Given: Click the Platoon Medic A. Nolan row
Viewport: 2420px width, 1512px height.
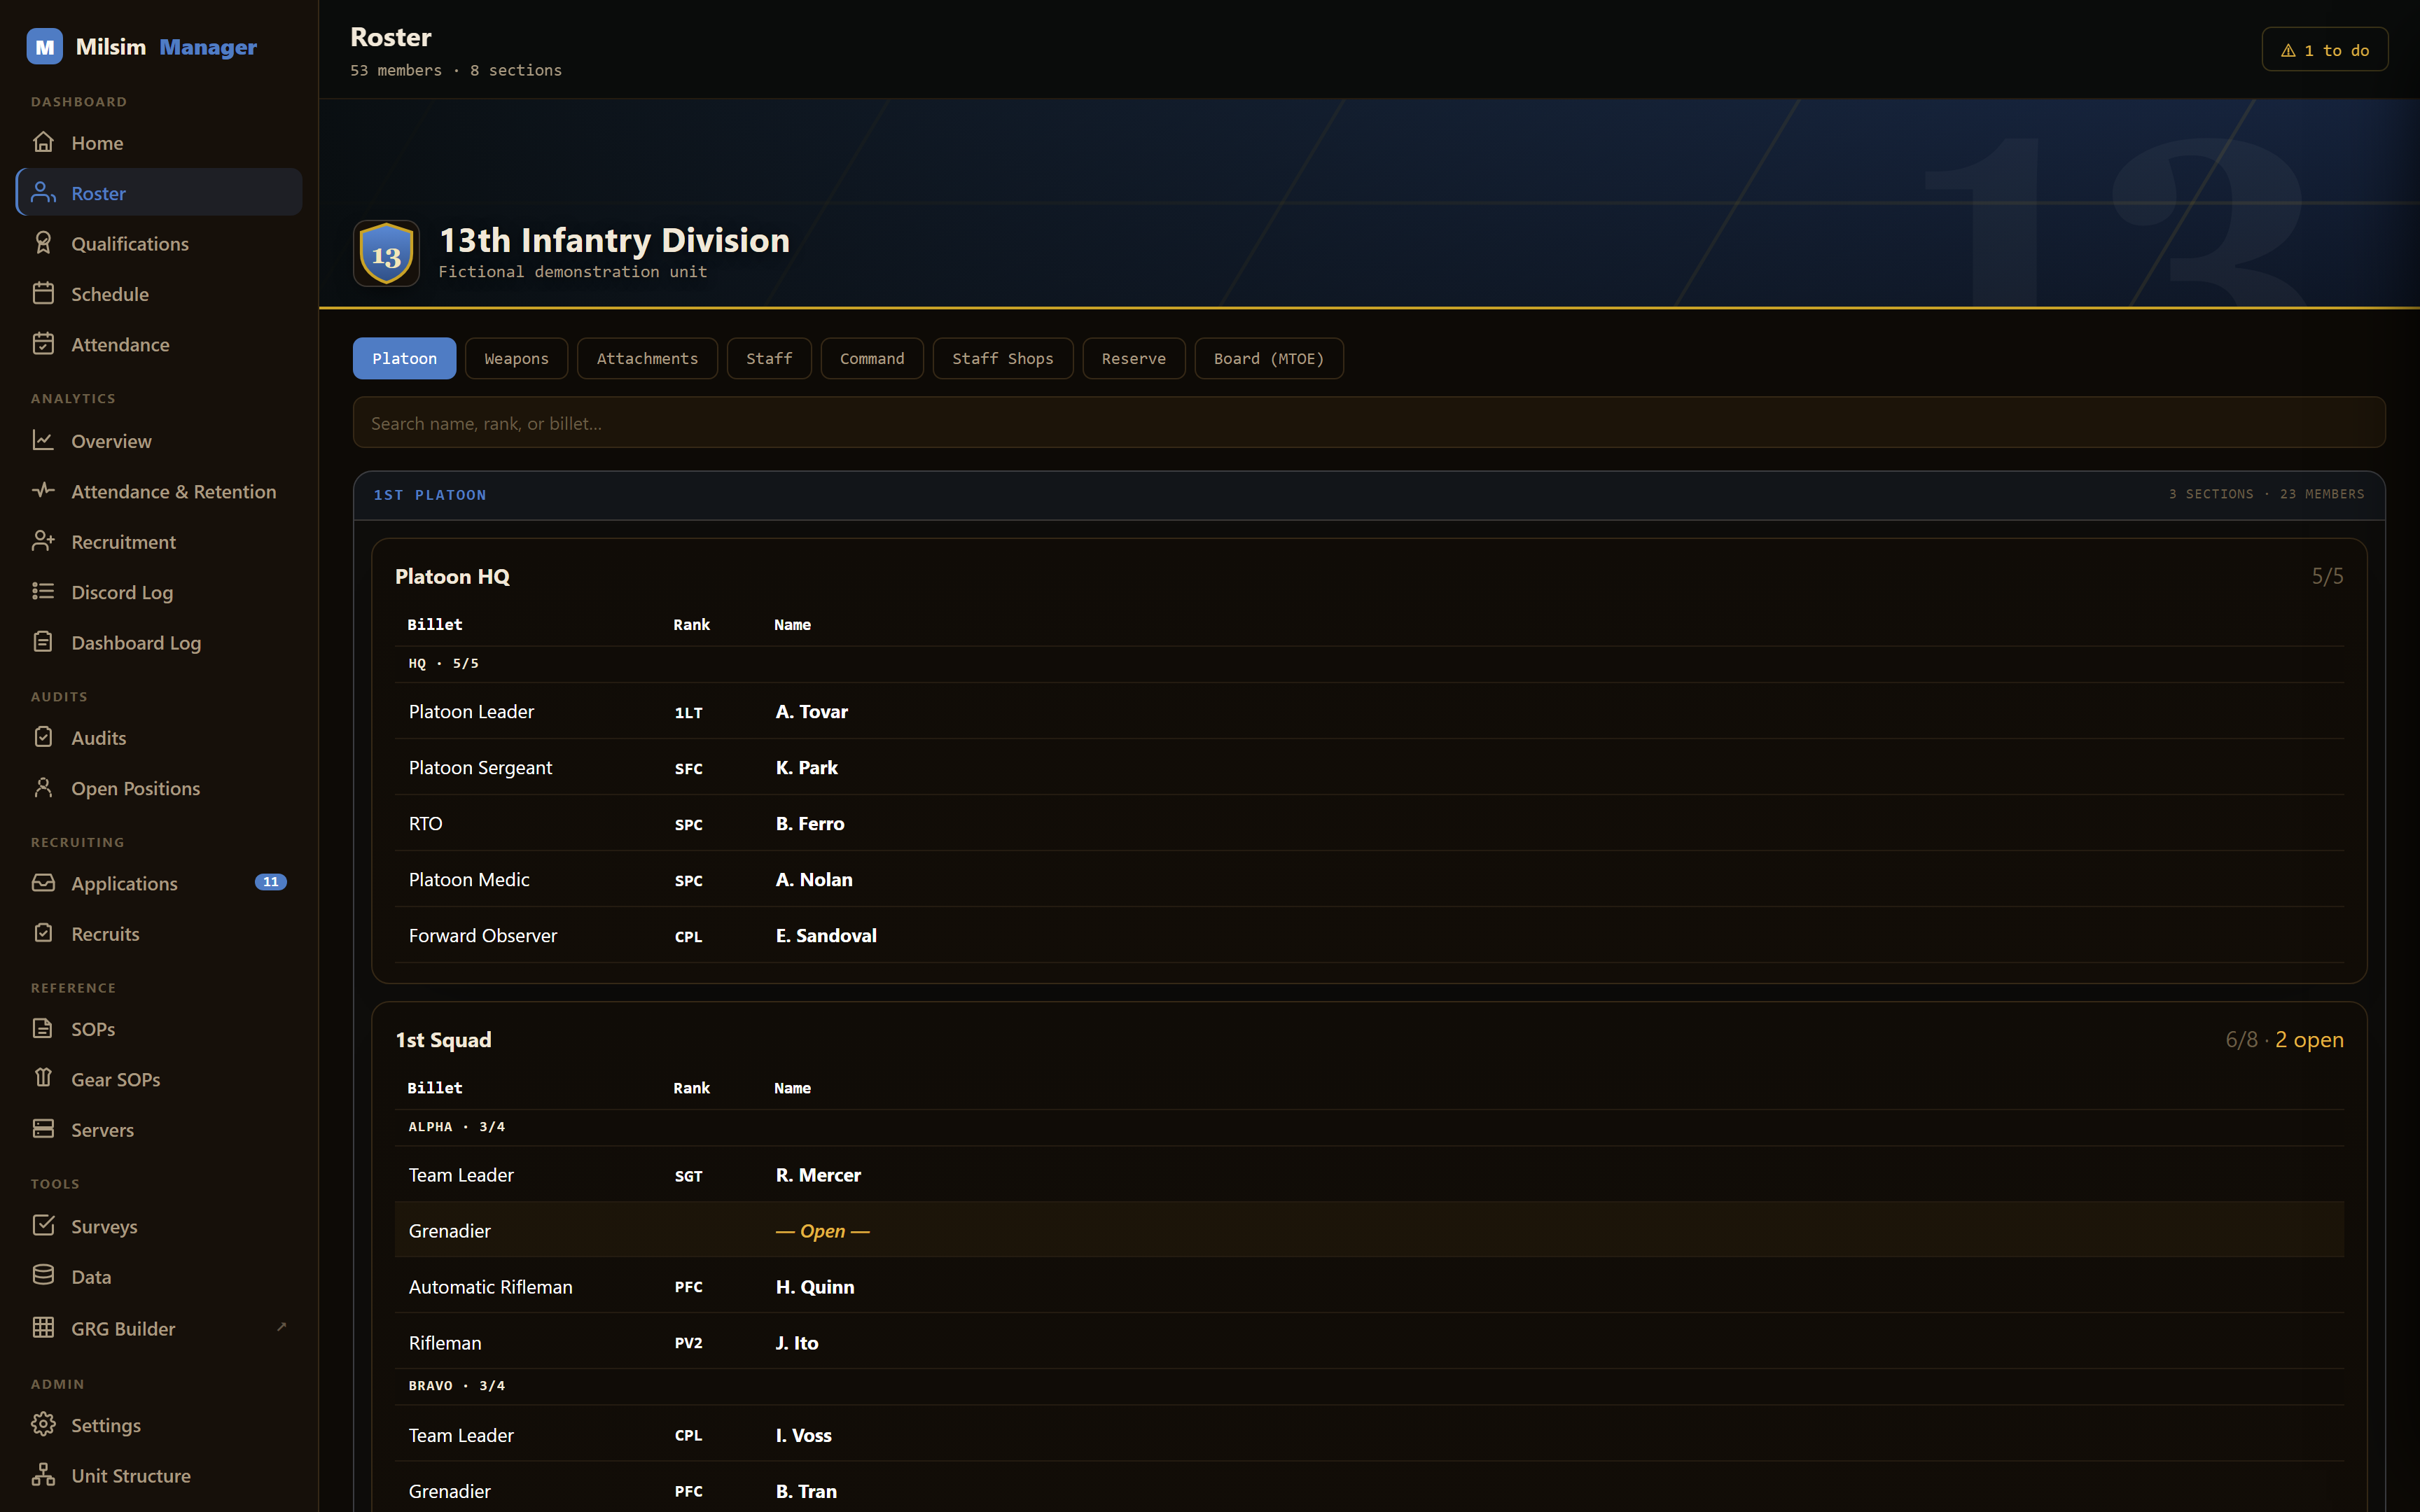Looking at the screenshot, I should [x=1369, y=879].
